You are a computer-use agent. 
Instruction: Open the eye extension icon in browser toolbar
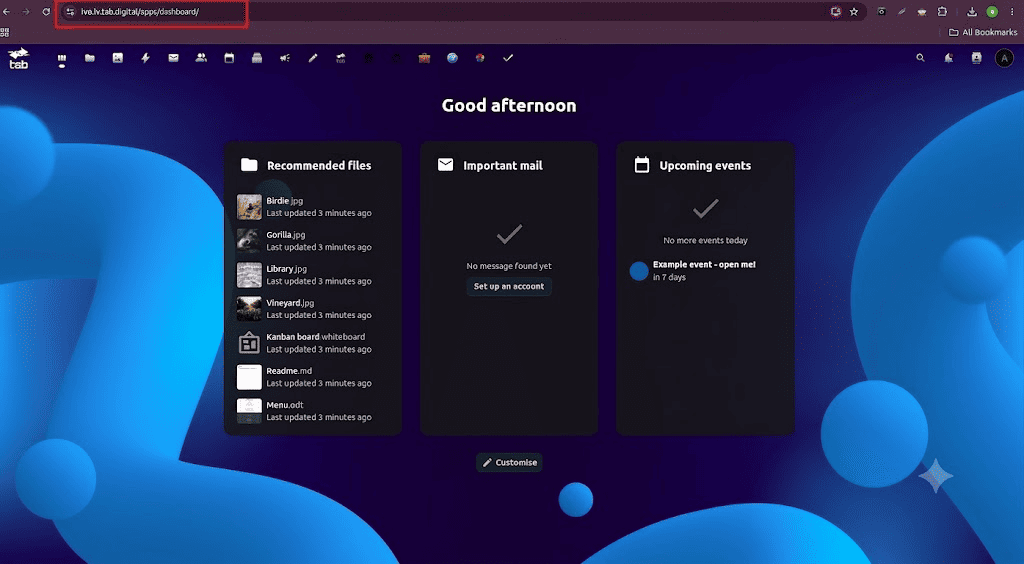point(882,12)
